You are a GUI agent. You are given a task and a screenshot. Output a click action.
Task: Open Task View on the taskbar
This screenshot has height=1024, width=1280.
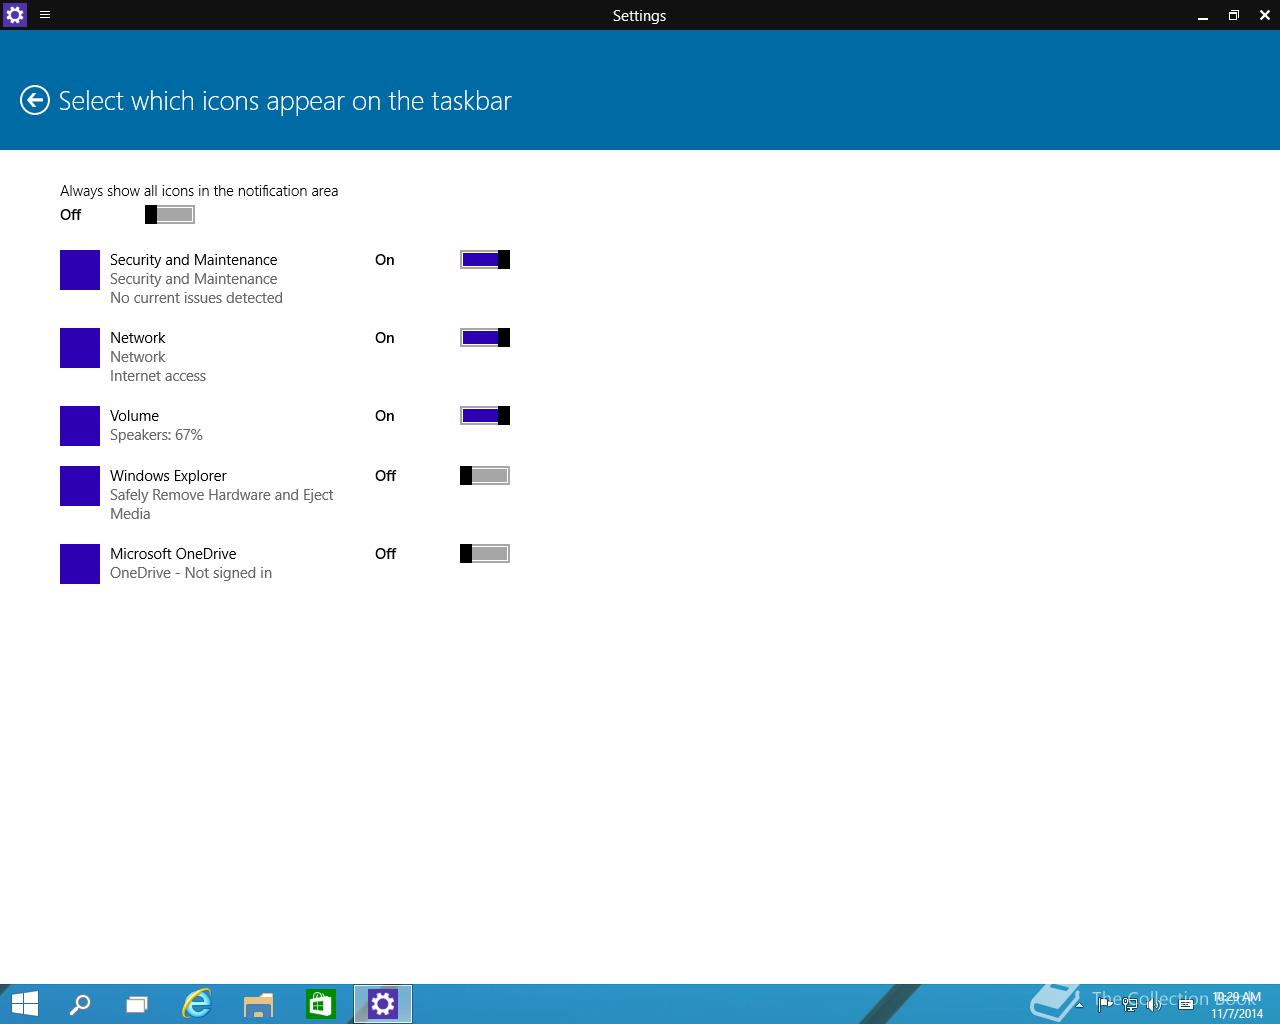[x=137, y=1004]
